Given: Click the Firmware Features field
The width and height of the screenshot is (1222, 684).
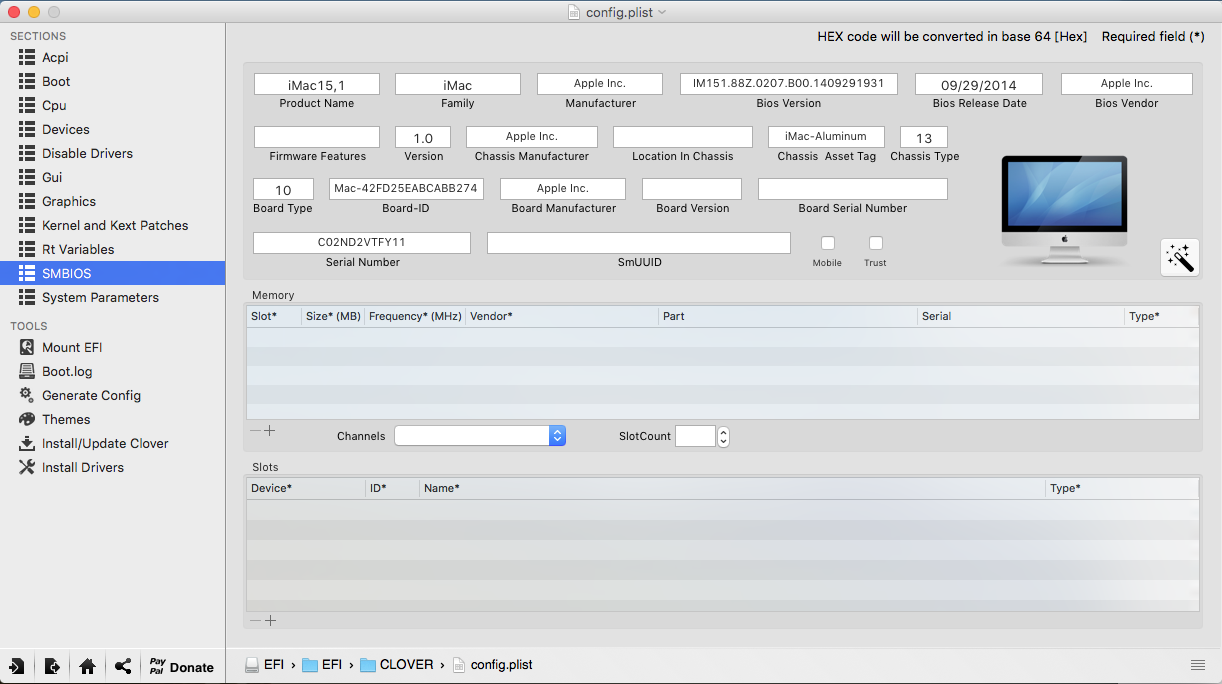Looking at the screenshot, I should tap(317, 137).
